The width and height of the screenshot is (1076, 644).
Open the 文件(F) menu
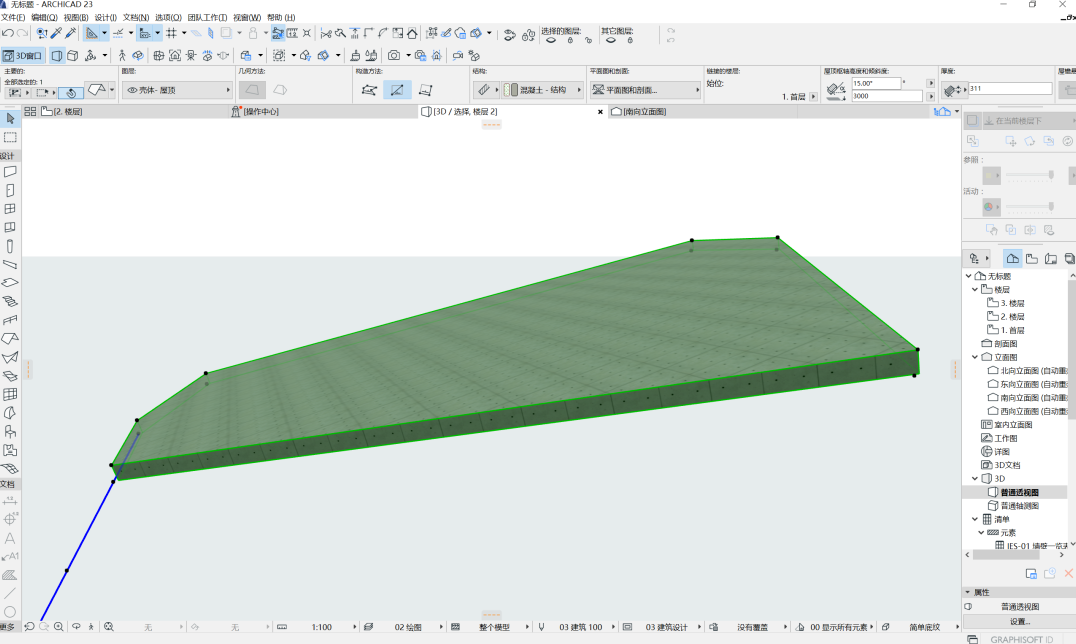point(13,17)
